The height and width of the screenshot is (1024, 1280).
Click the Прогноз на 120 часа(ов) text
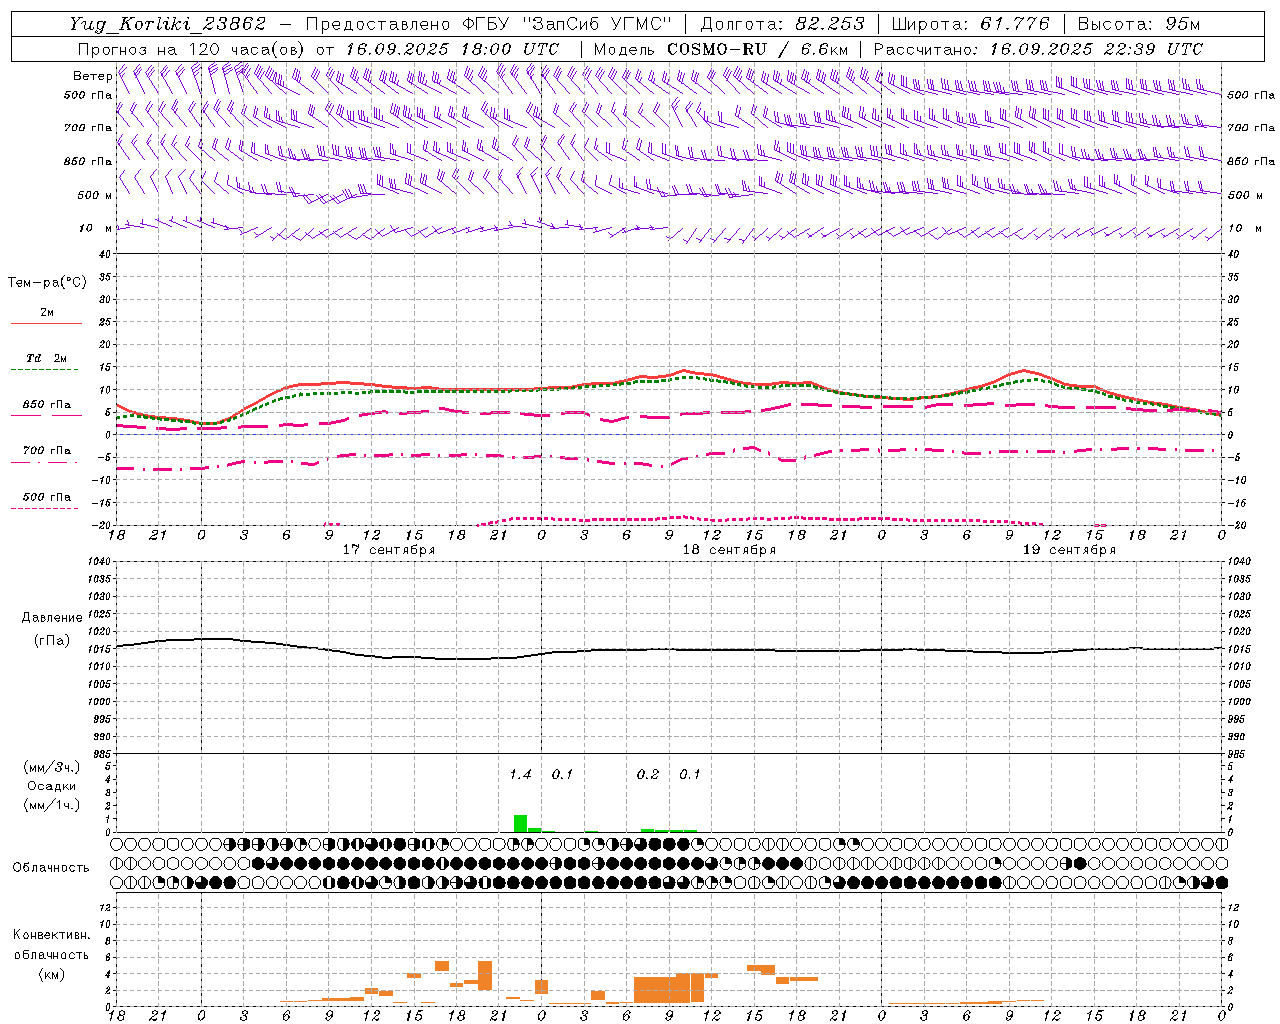tap(192, 49)
